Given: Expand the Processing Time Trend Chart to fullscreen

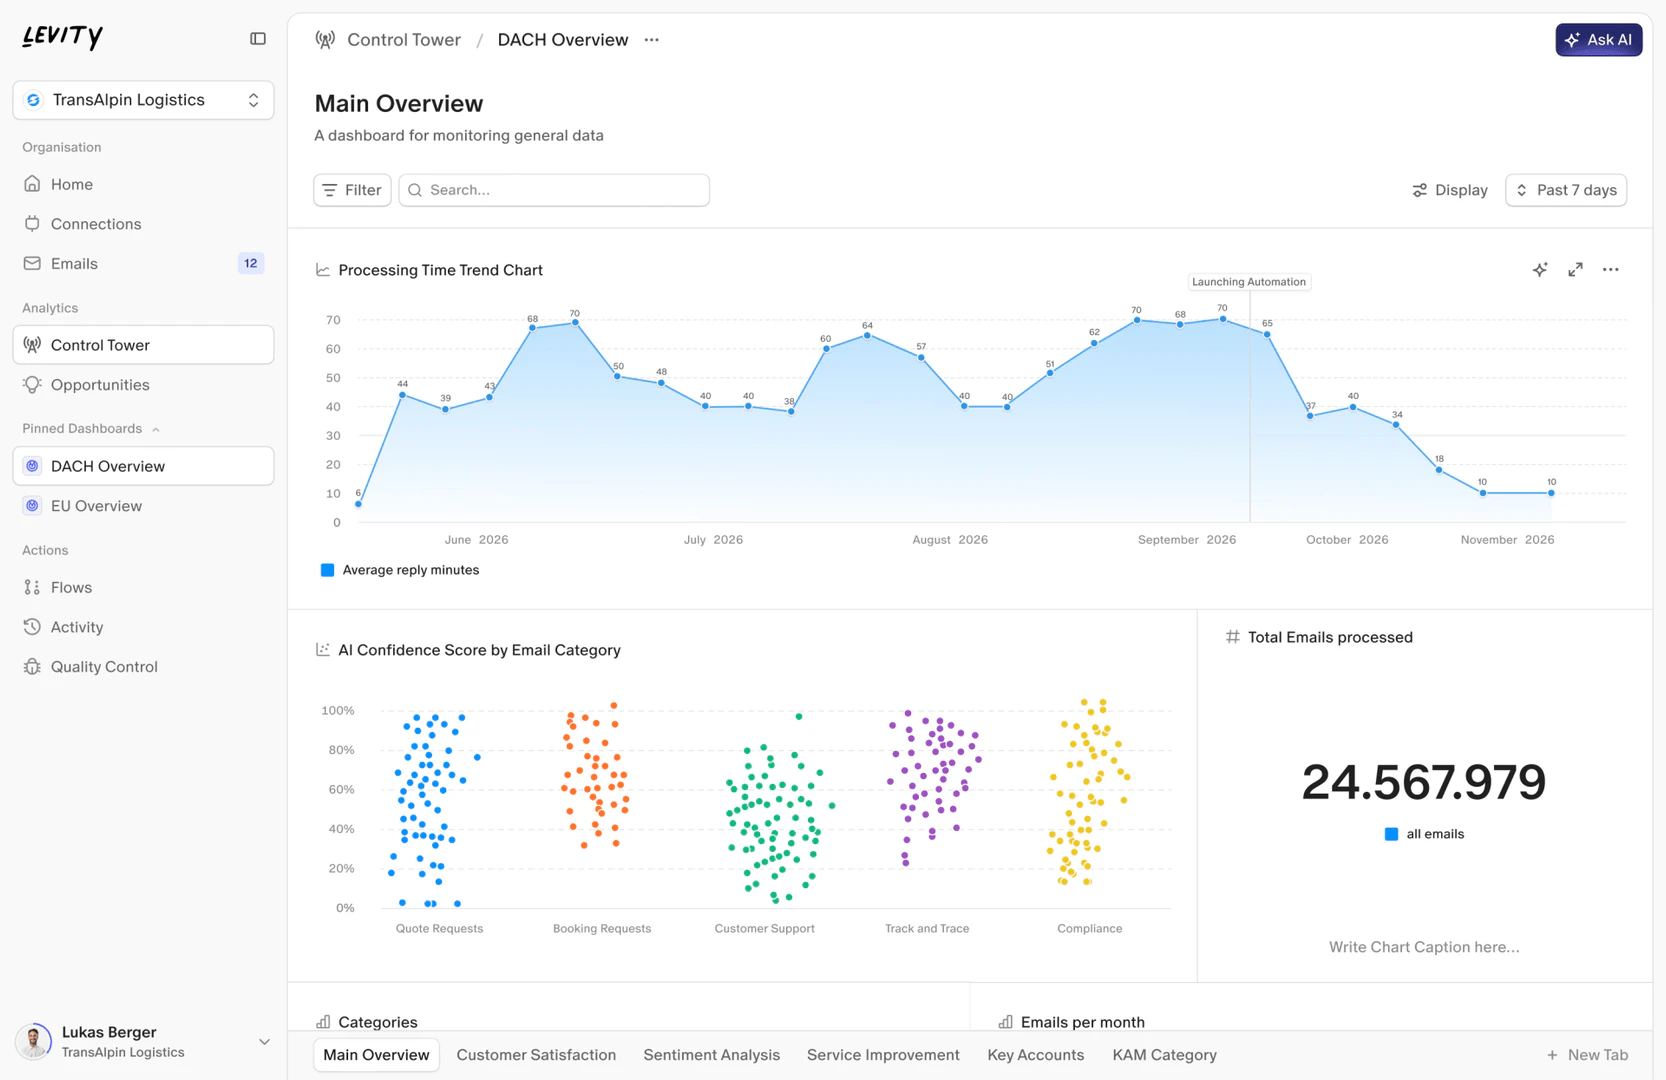Looking at the screenshot, I should pyautogui.click(x=1575, y=269).
